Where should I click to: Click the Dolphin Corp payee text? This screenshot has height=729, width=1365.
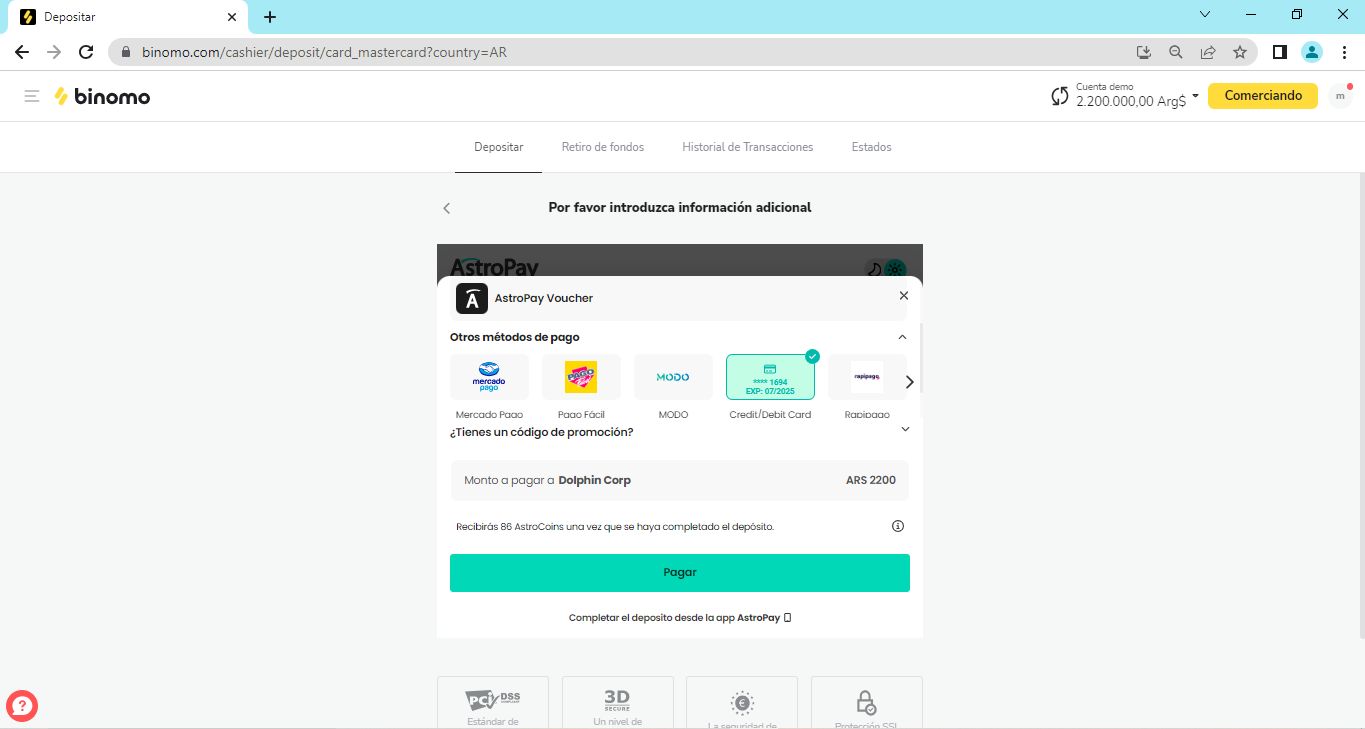pos(594,480)
